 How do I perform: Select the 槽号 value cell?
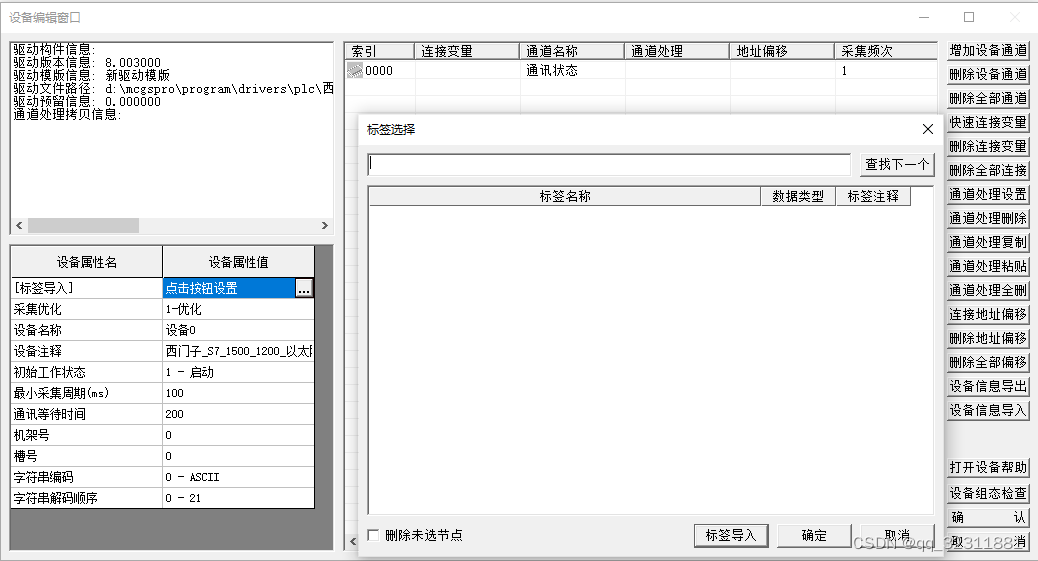(238, 456)
